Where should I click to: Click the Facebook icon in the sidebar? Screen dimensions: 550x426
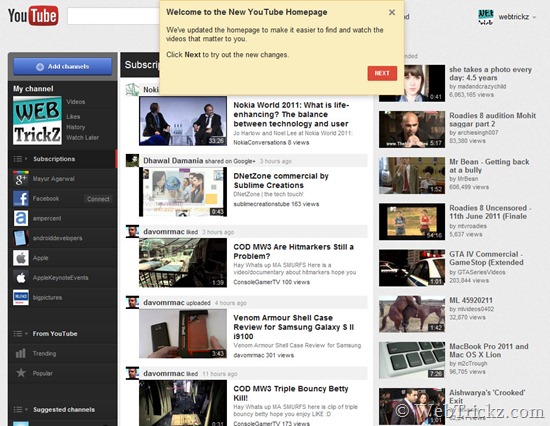pos(21,199)
